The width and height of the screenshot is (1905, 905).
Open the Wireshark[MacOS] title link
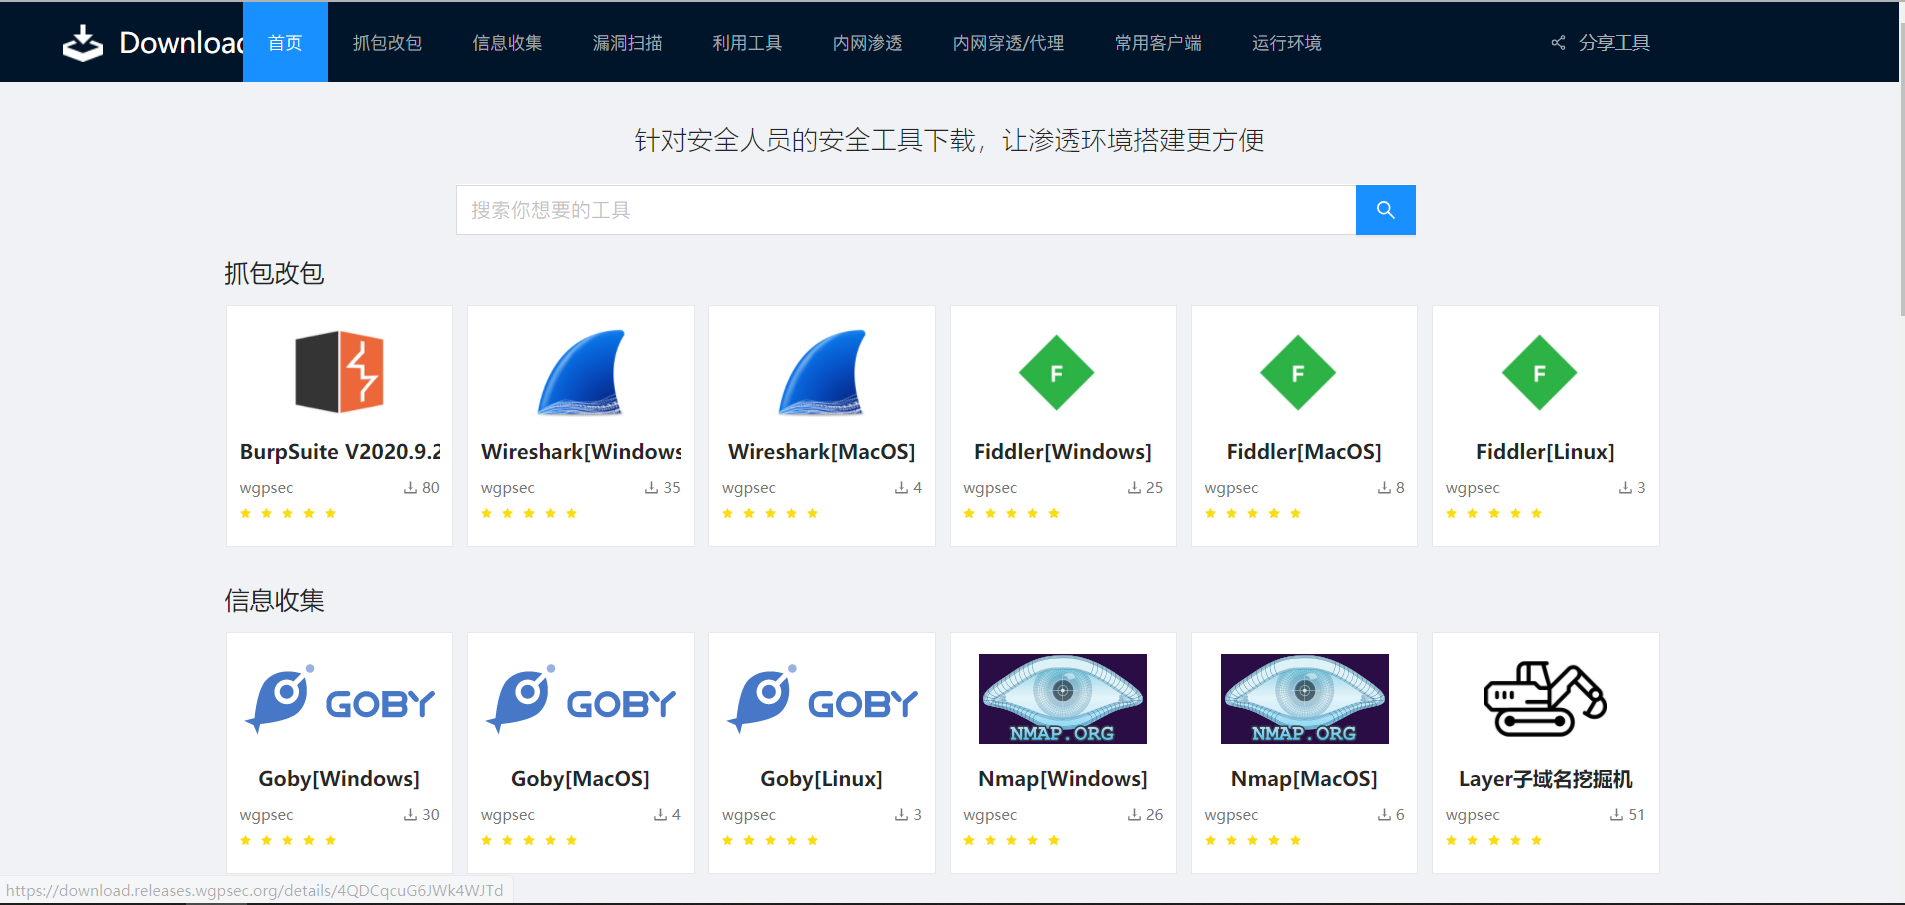click(822, 452)
